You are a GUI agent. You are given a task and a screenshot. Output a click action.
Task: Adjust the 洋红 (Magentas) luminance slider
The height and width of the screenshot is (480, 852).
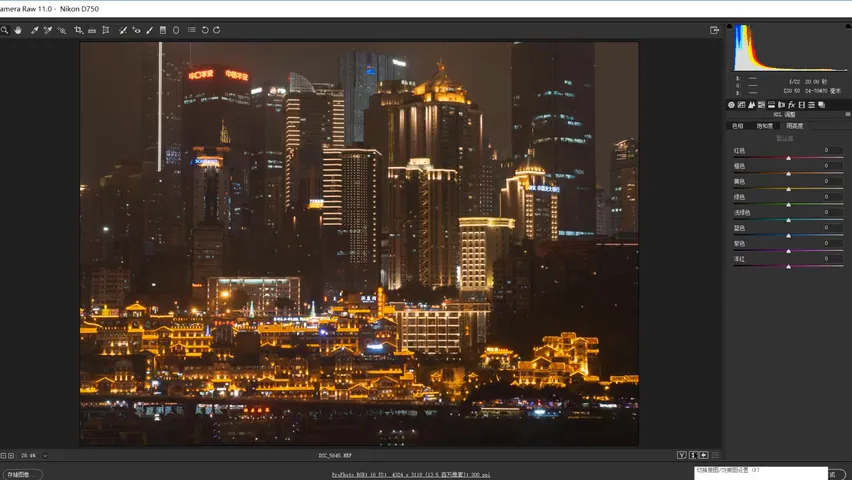(788, 266)
